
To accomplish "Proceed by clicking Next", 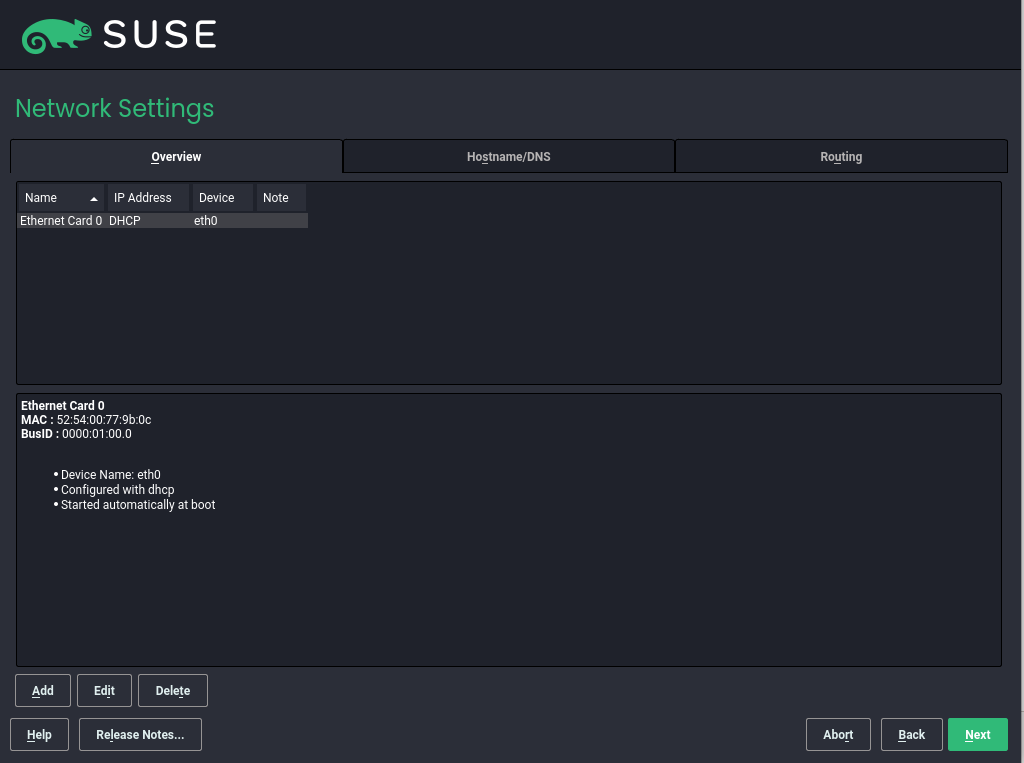I will (x=977, y=734).
